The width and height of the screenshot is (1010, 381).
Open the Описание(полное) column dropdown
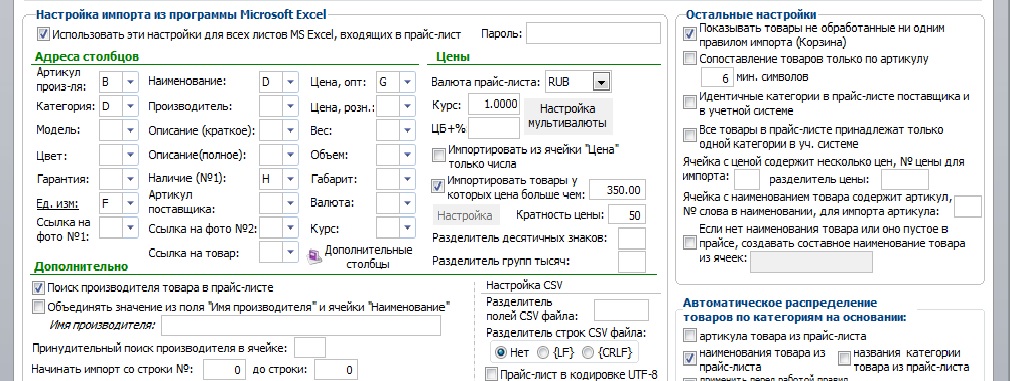[291, 155]
